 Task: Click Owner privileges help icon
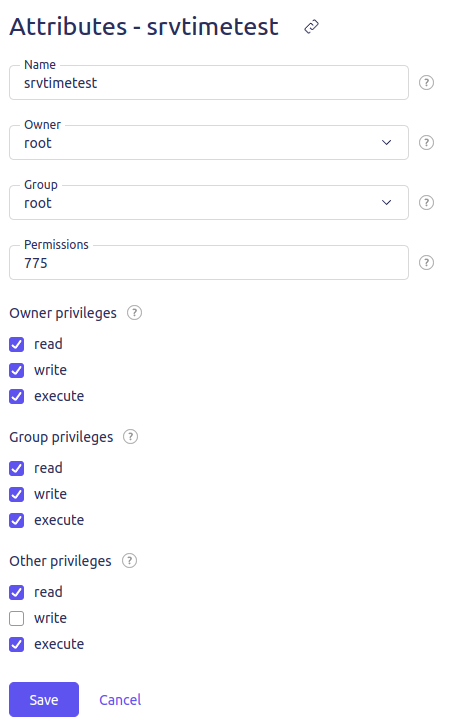point(134,312)
